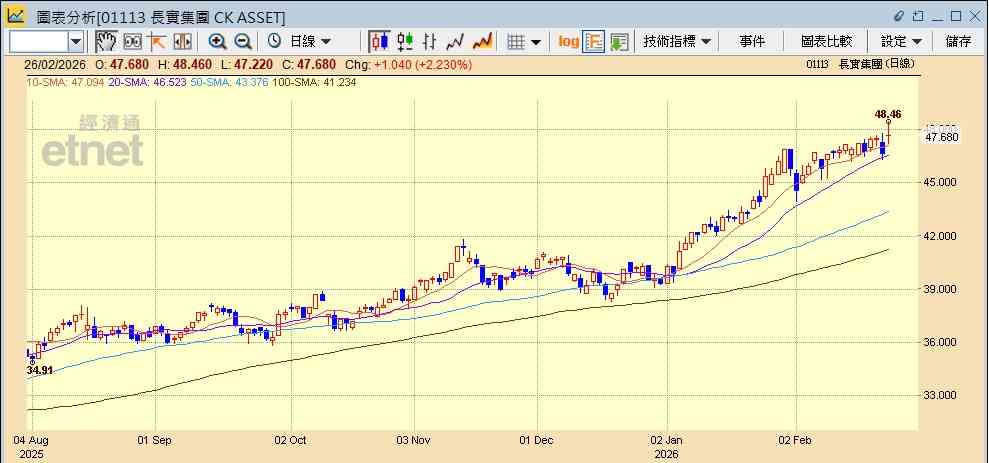Click the Chg: +1.040 (+2.230%) value
The width and height of the screenshot is (989, 463).
[x=409, y=65]
